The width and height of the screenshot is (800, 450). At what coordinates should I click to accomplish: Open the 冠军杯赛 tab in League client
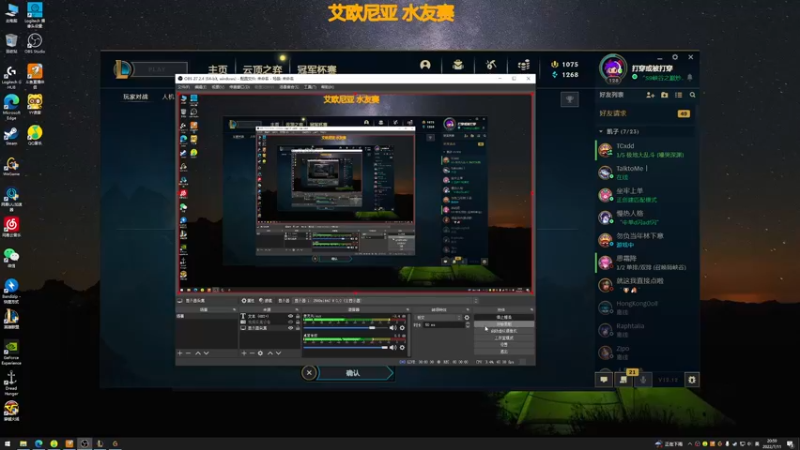[317, 69]
